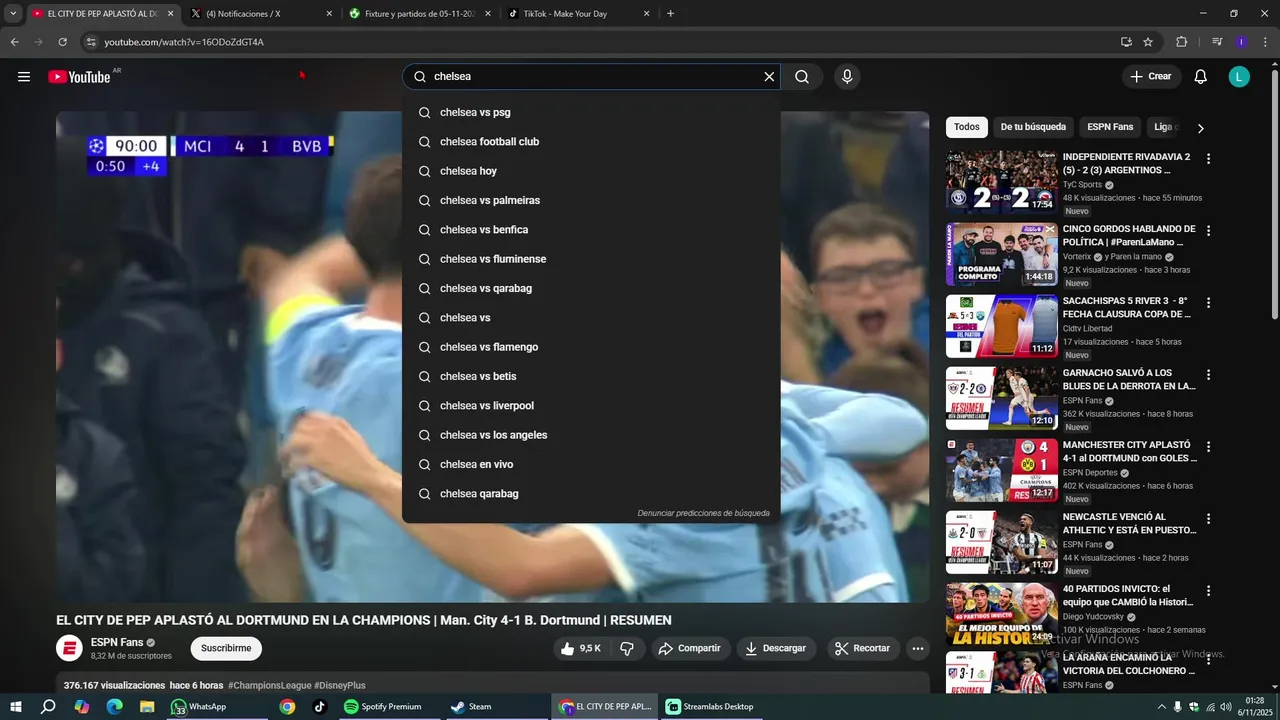The height and width of the screenshot is (720, 1280).
Task: Go back in browser history
Action: point(14,42)
